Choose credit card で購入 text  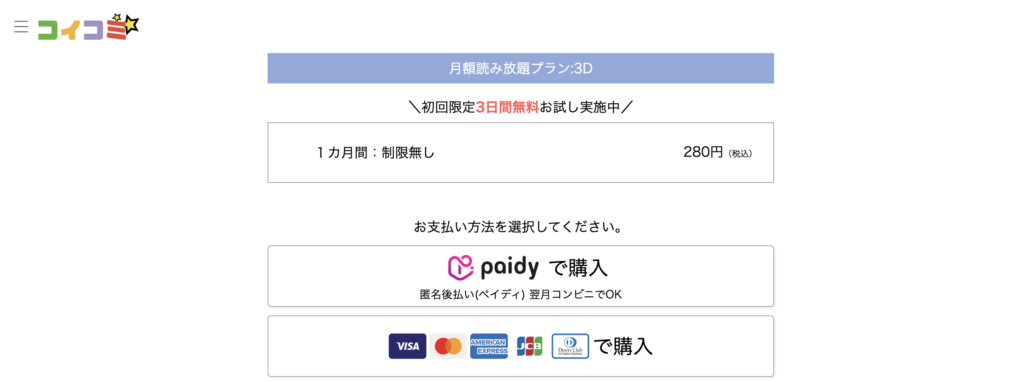623,347
